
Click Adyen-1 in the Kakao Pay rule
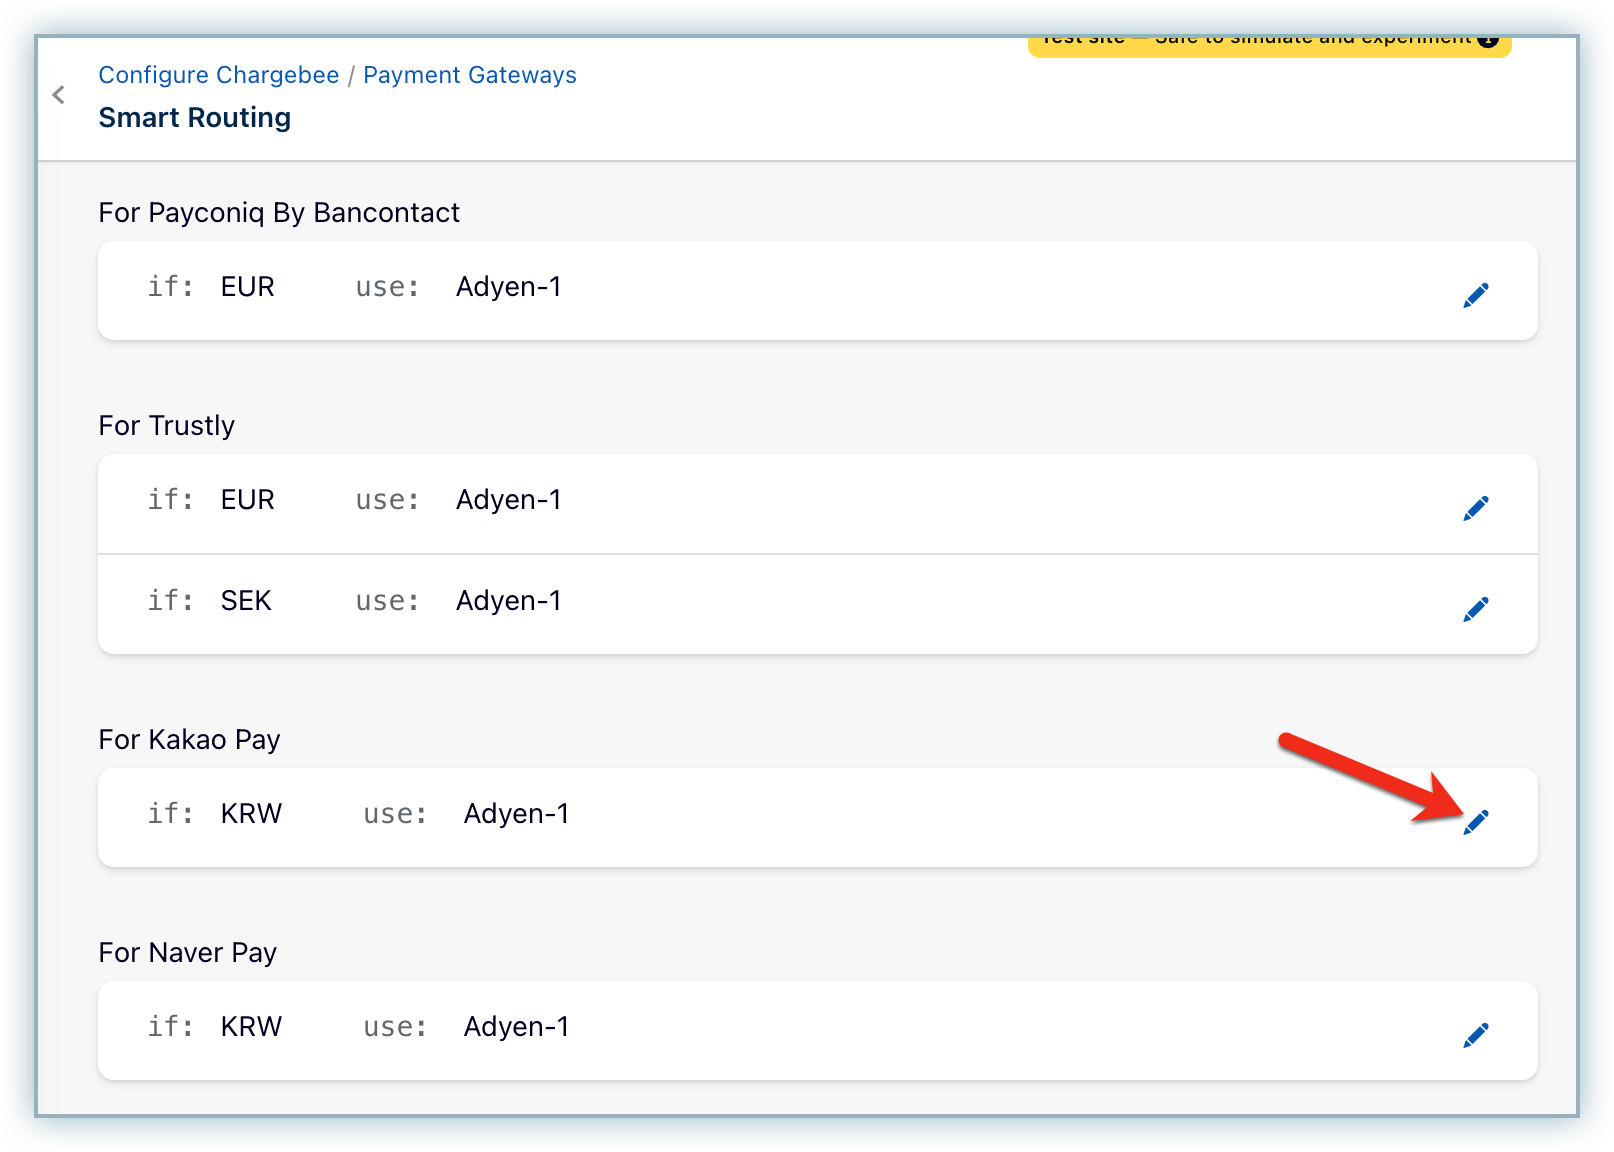(517, 814)
